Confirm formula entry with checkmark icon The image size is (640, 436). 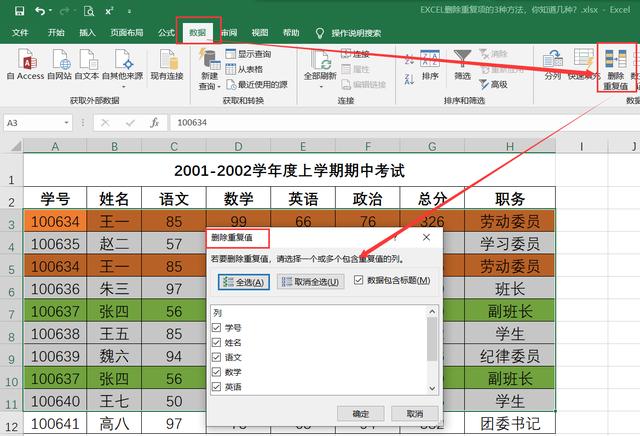130,122
